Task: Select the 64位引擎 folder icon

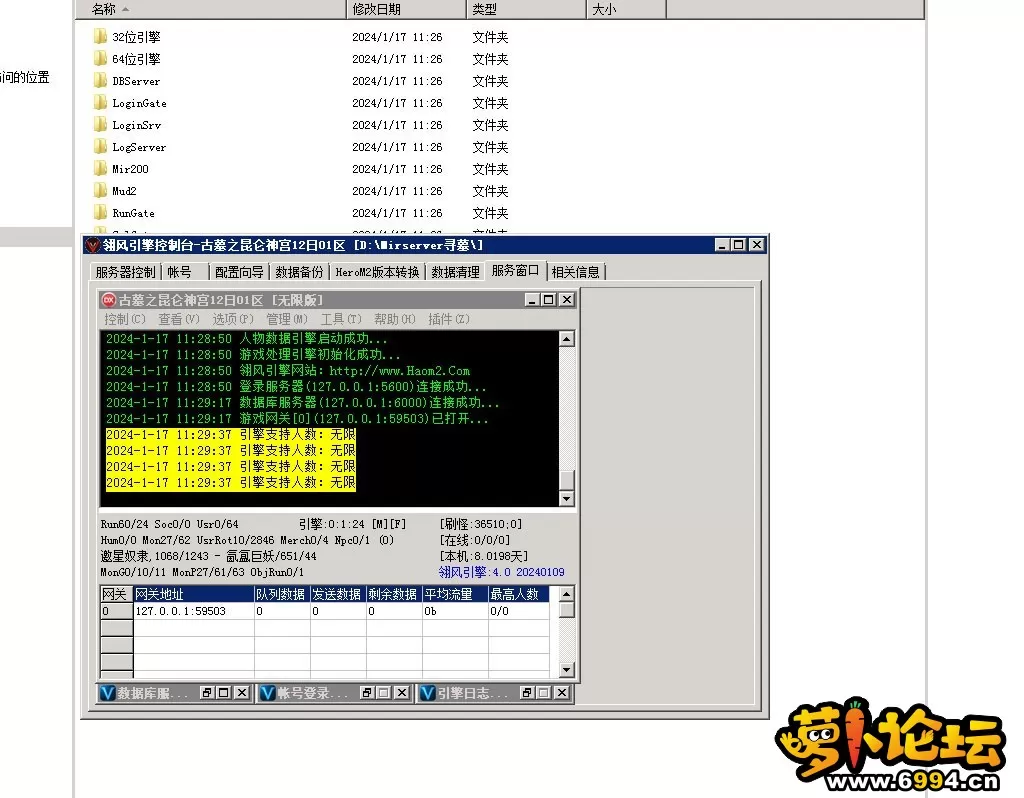Action: [x=100, y=59]
